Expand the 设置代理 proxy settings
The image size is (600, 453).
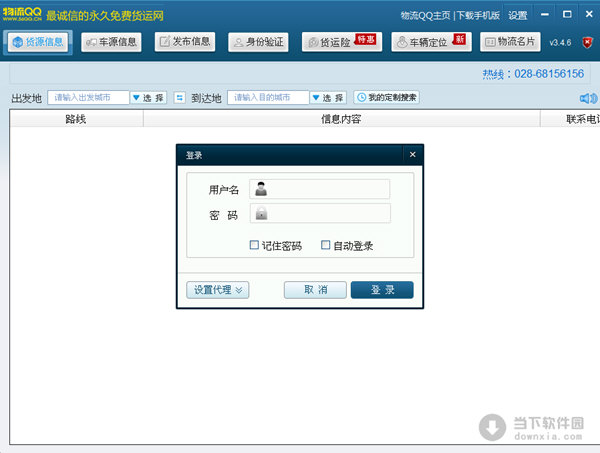coord(217,290)
